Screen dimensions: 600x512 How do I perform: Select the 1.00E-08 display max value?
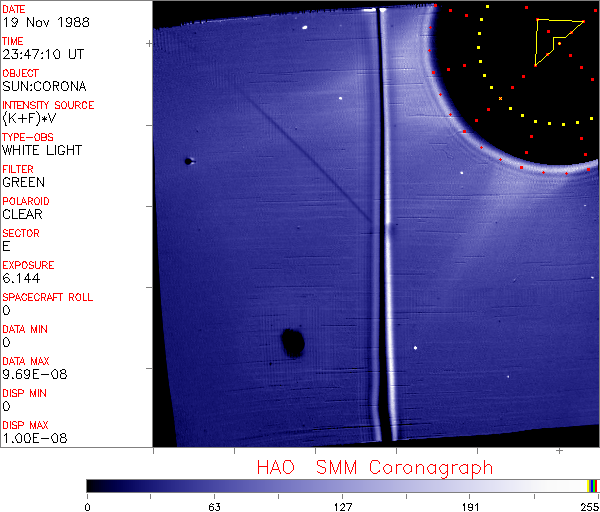[35, 438]
